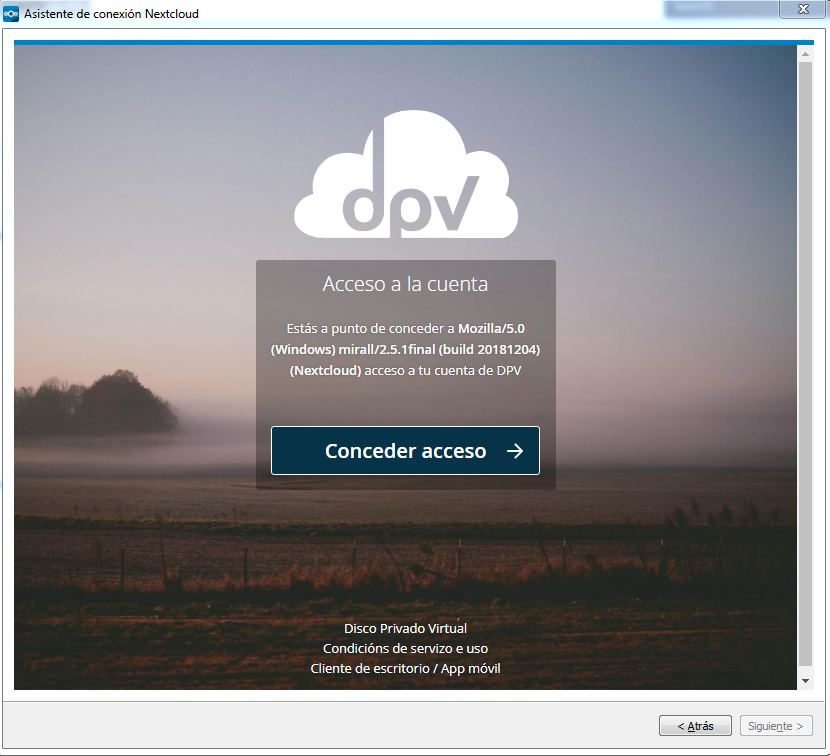
Task: Click the disabled Siguiente button
Action: point(776,726)
